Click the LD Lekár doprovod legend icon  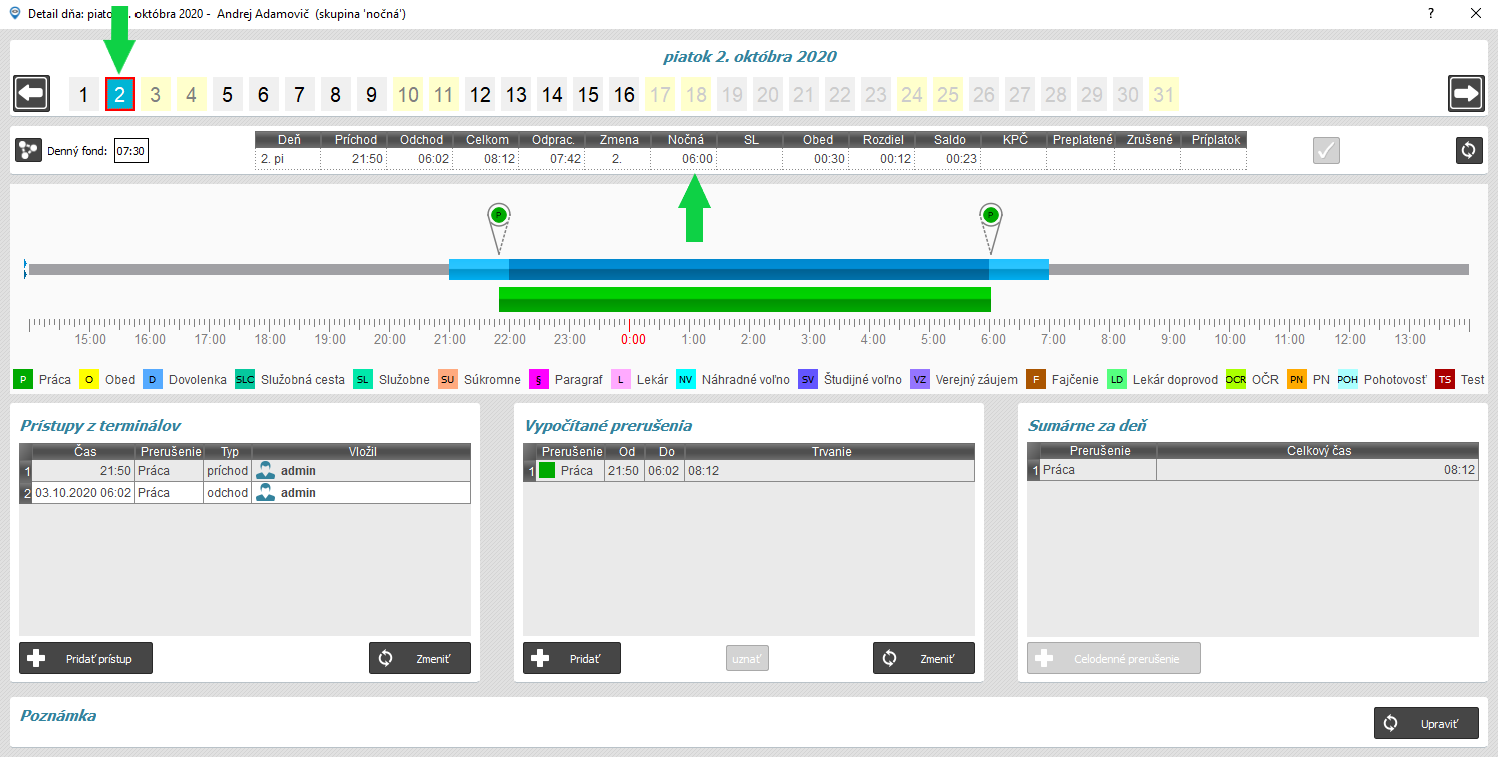tap(1118, 380)
